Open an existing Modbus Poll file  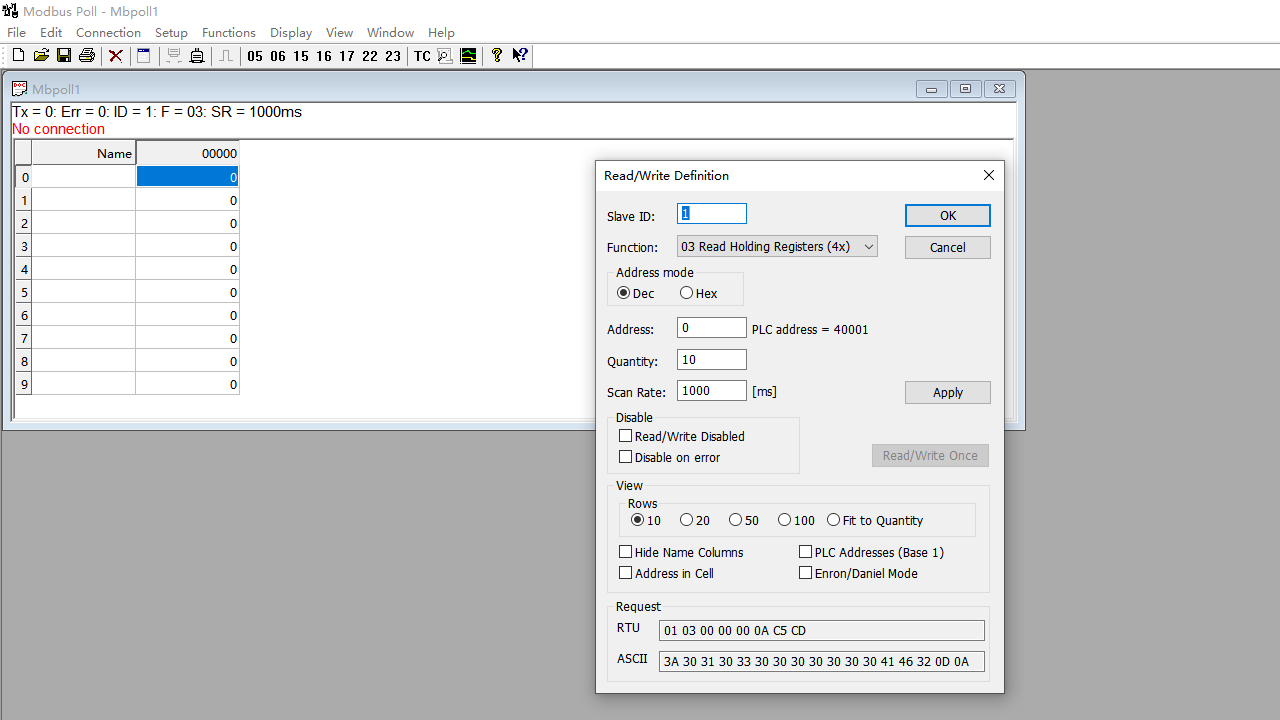point(40,55)
